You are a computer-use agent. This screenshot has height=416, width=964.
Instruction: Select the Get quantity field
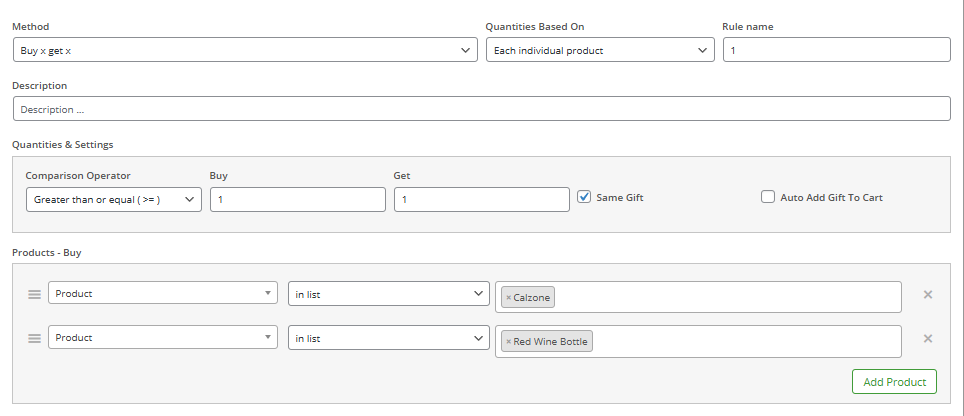coord(481,200)
